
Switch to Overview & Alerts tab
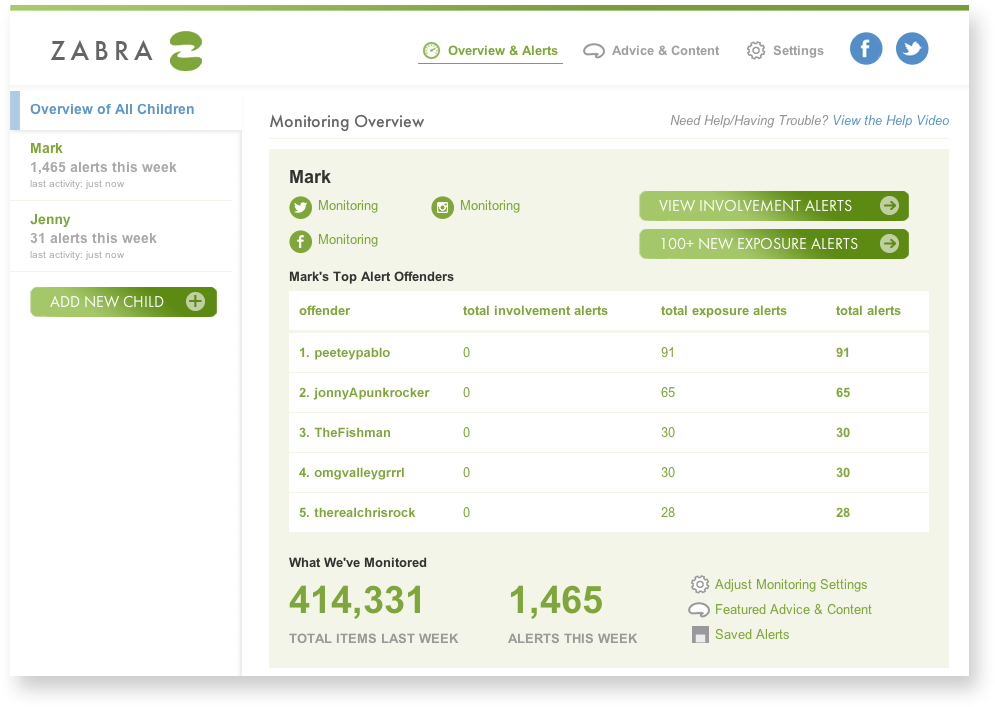point(490,51)
